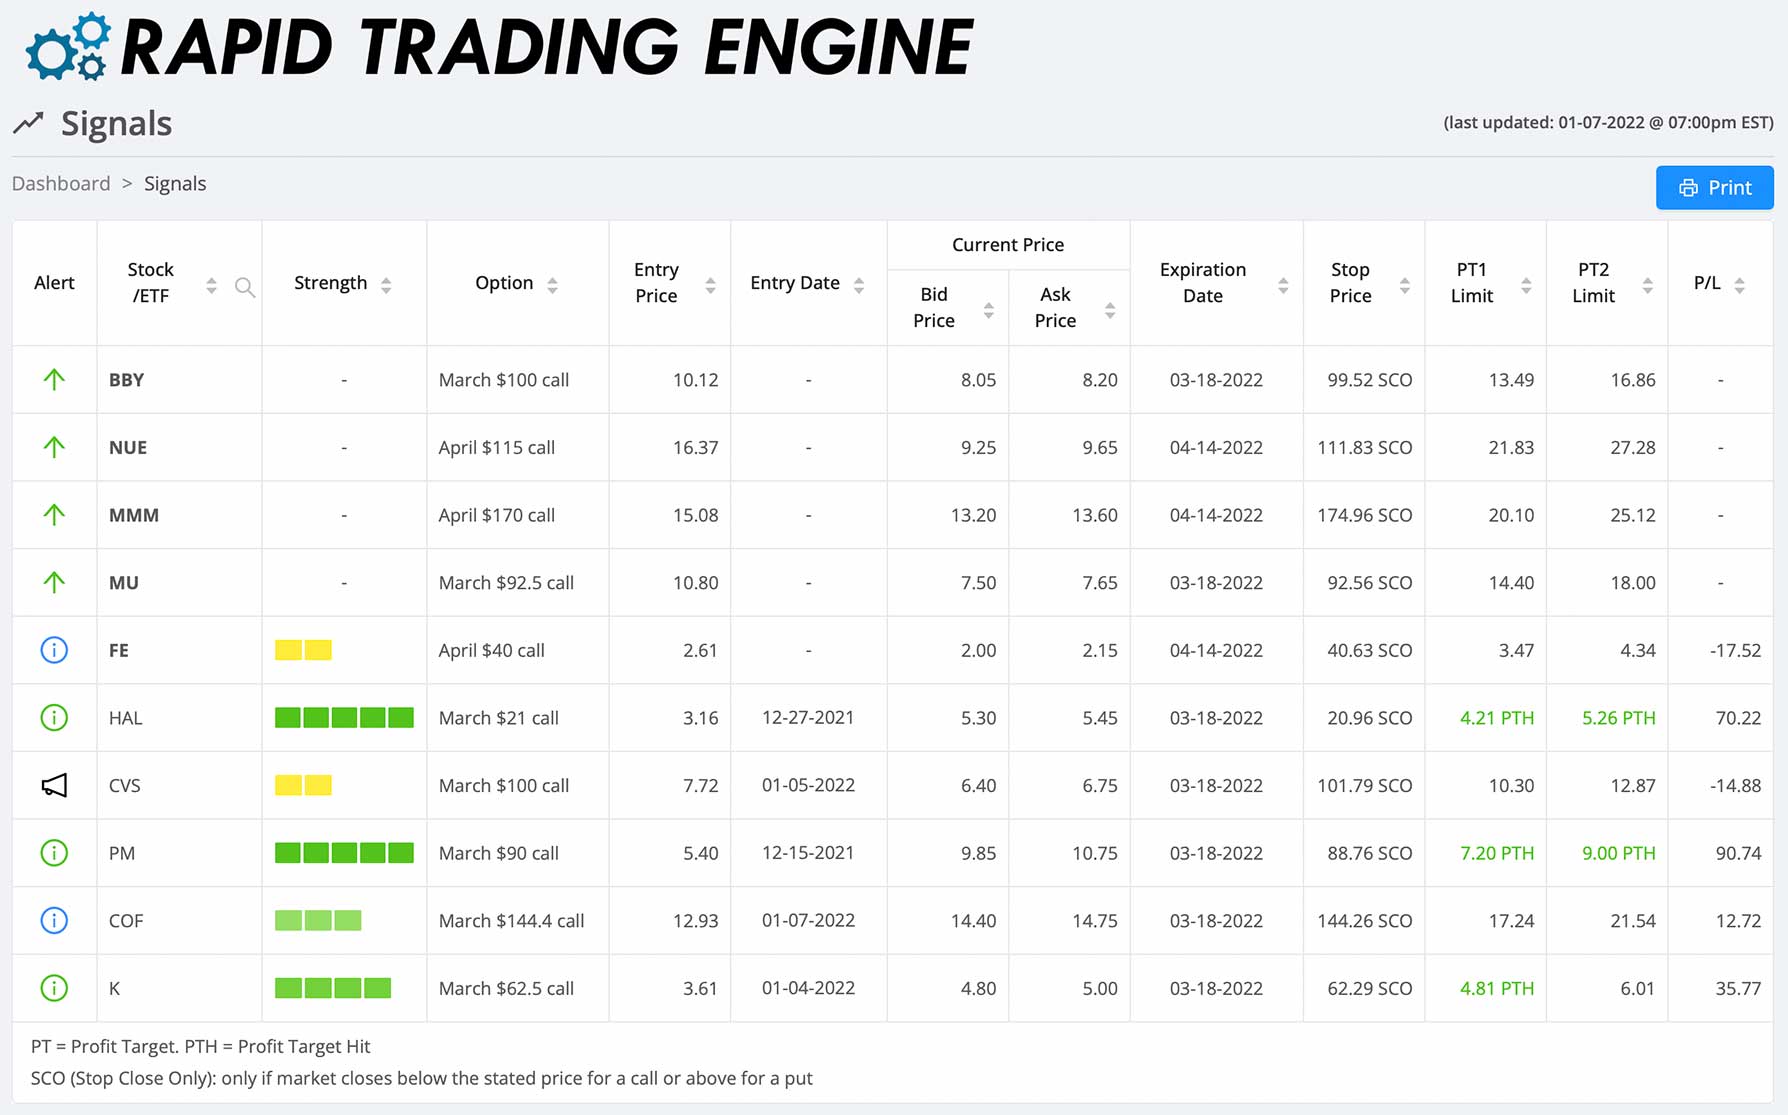This screenshot has width=1788, height=1115.
Task: Sort signals by Option column
Action: coord(552,285)
